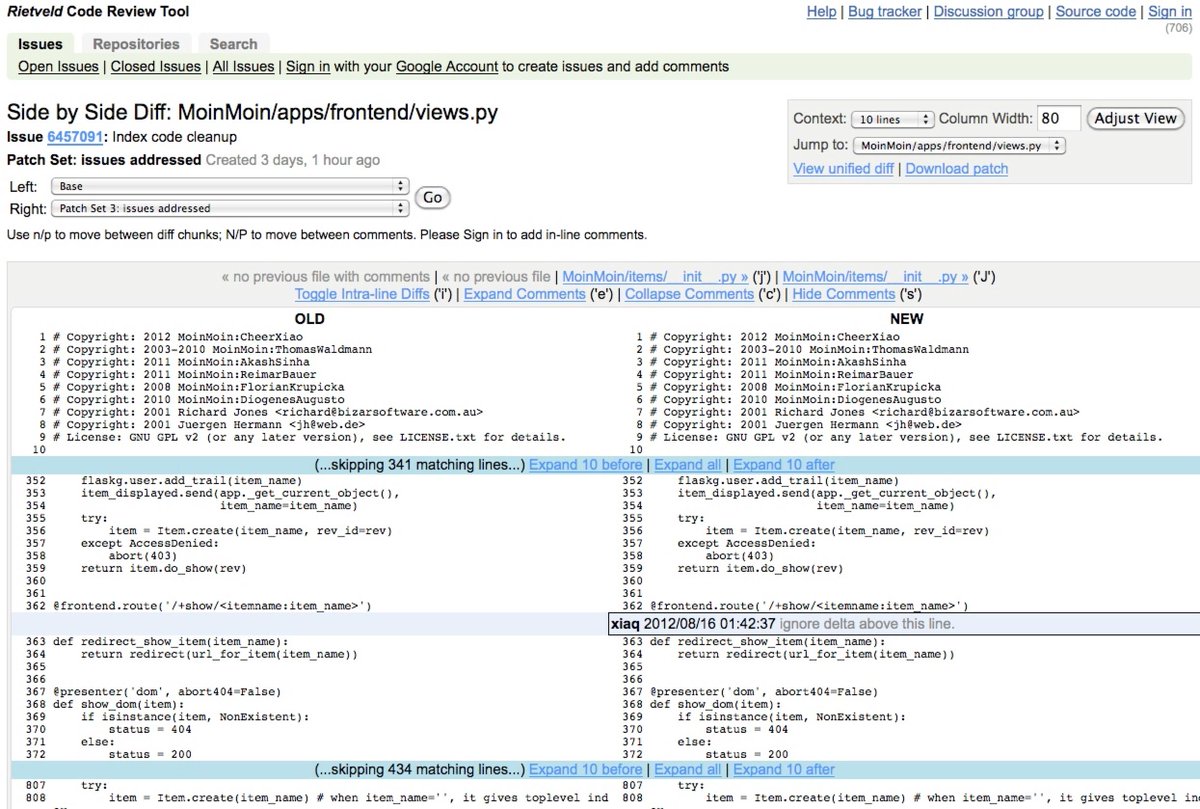Viewport: 1200px width, 809px height.
Task: Click Hide Comments link
Action: (x=843, y=294)
